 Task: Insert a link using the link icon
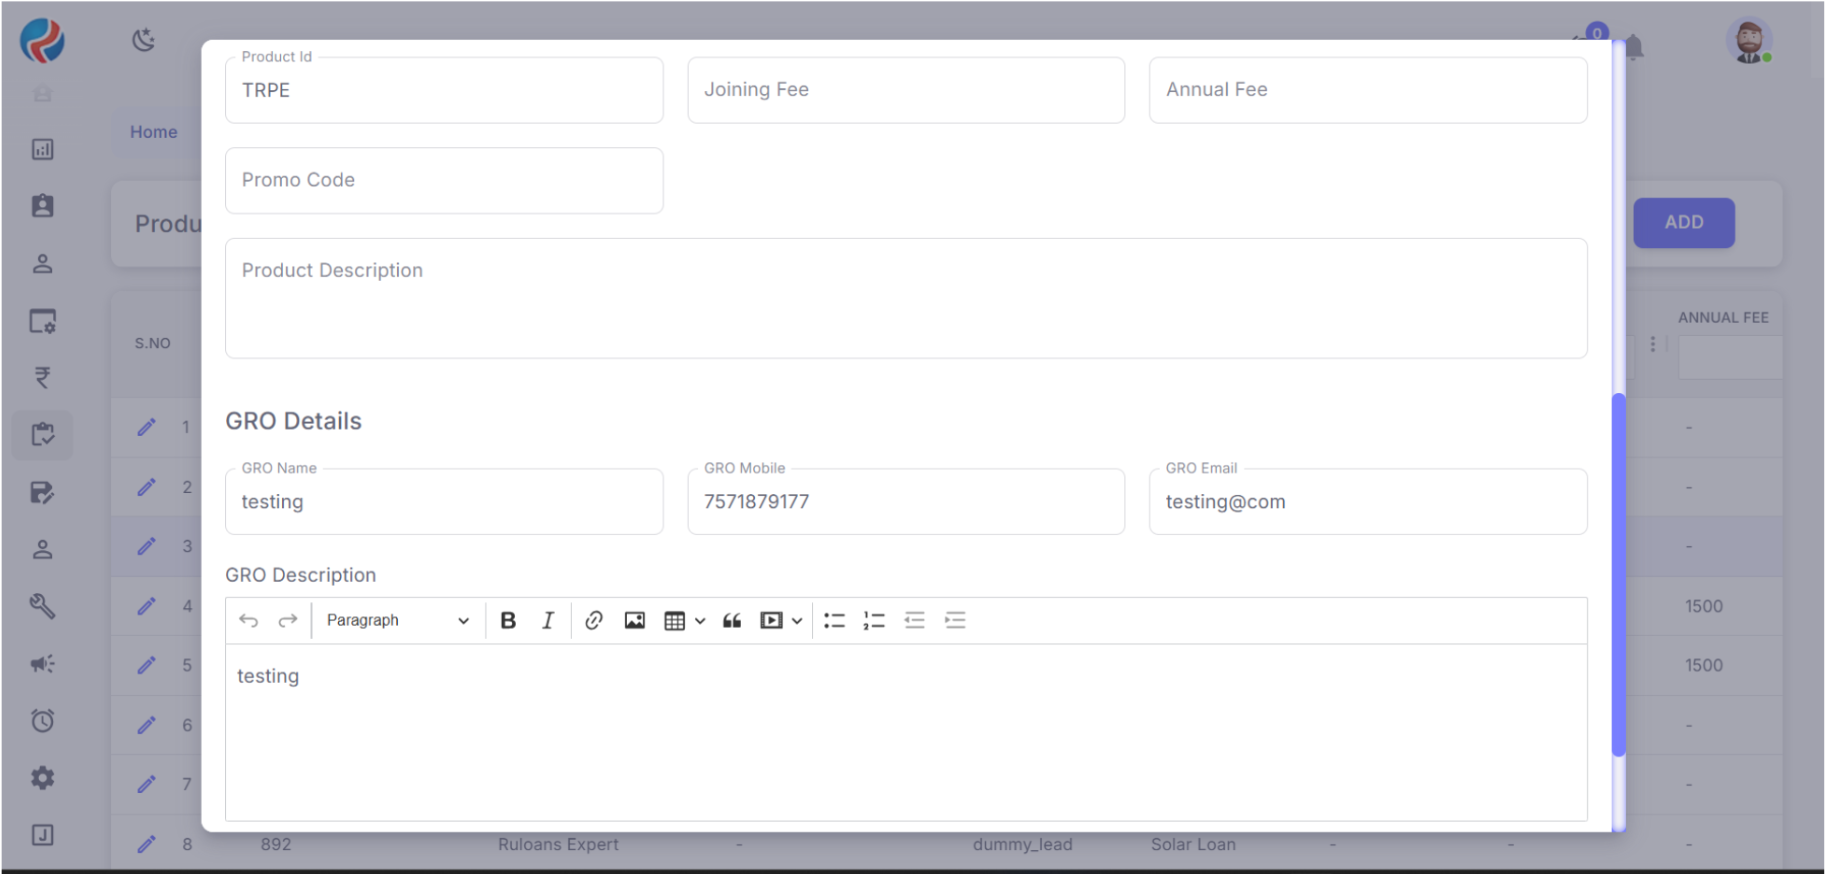[594, 621]
